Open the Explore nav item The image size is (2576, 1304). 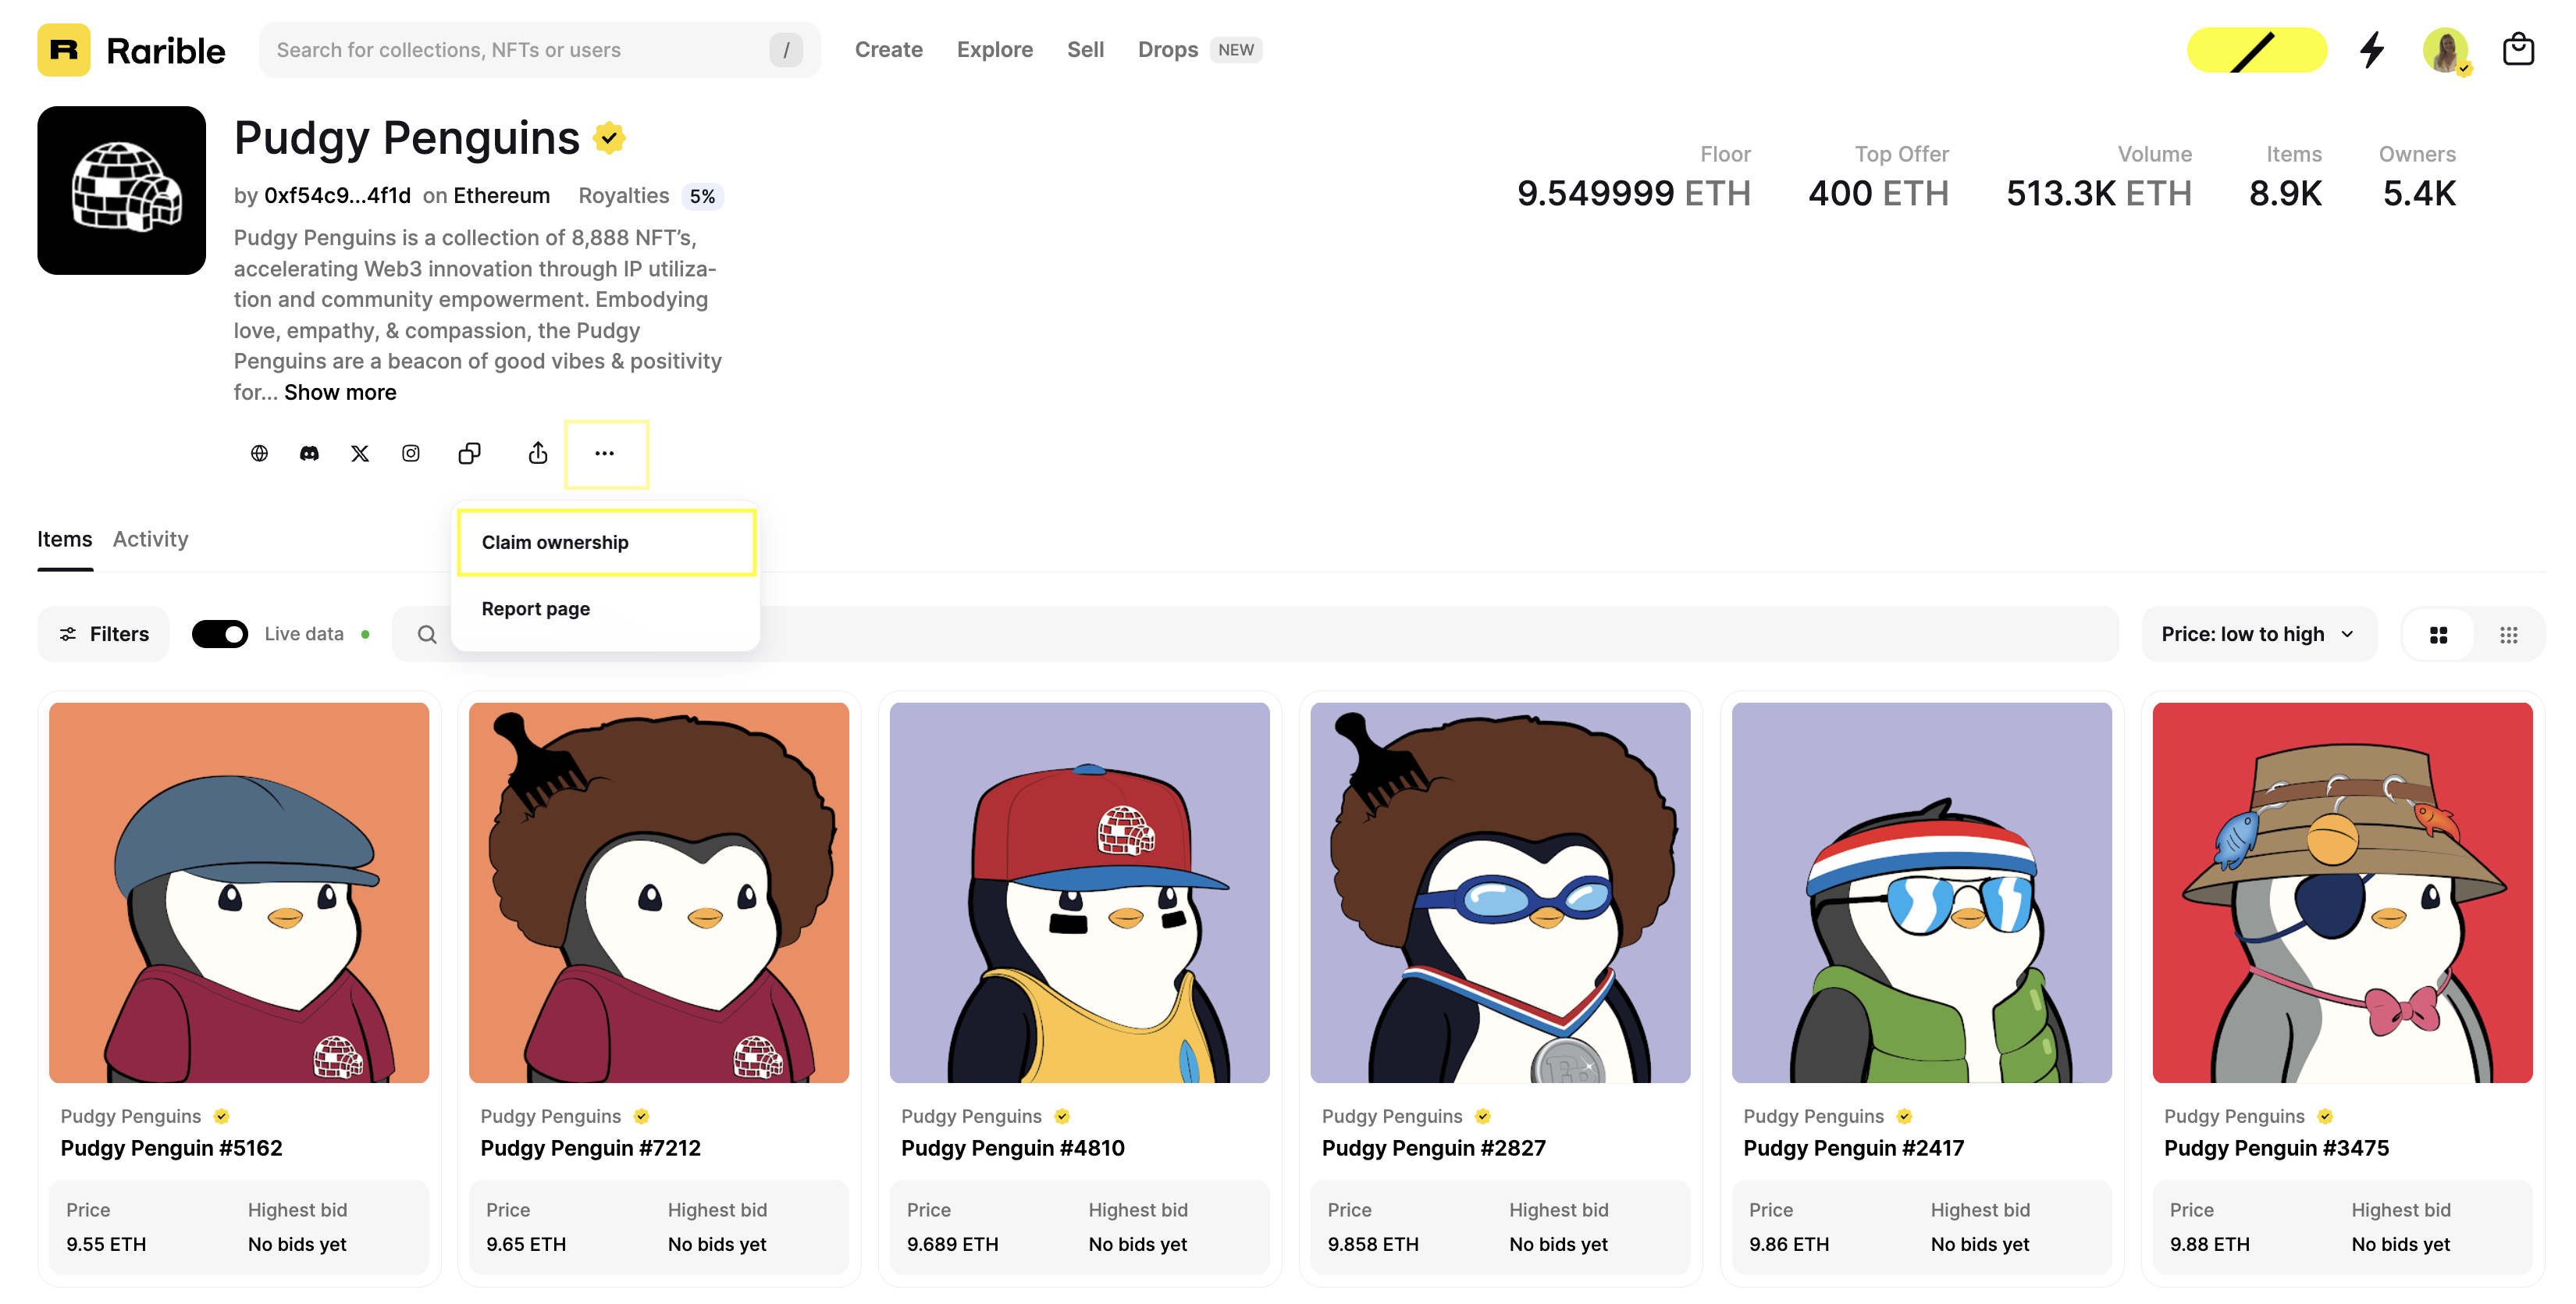click(x=994, y=50)
